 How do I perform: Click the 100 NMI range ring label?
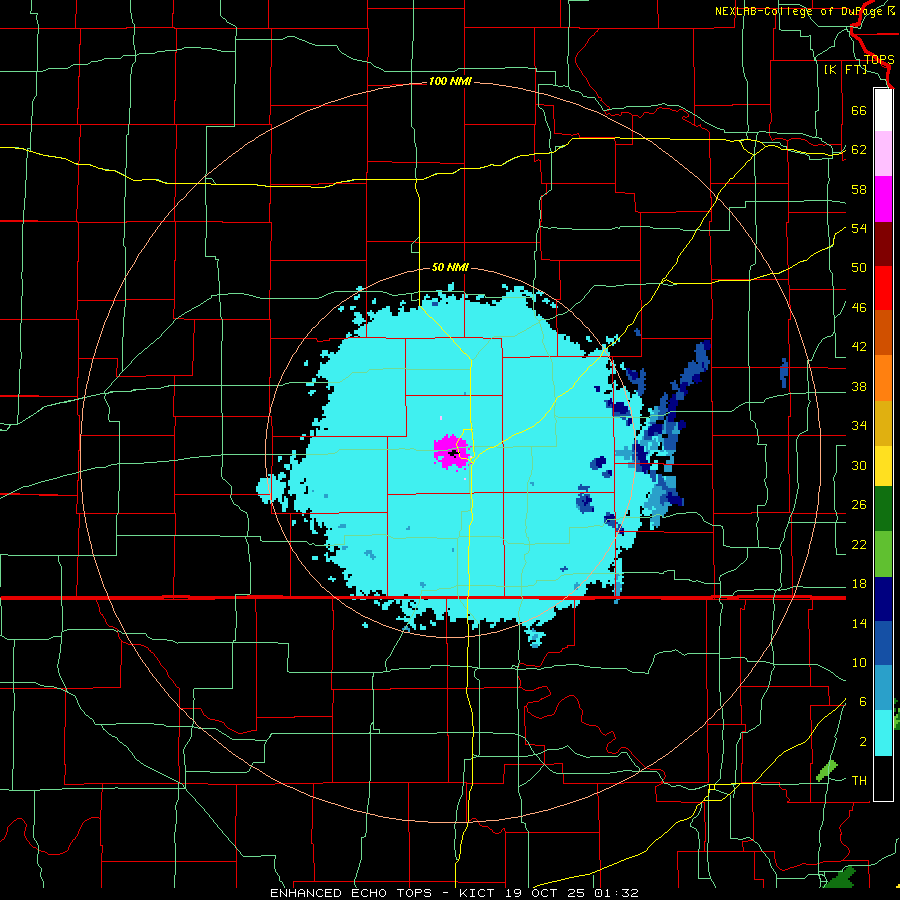click(450, 82)
